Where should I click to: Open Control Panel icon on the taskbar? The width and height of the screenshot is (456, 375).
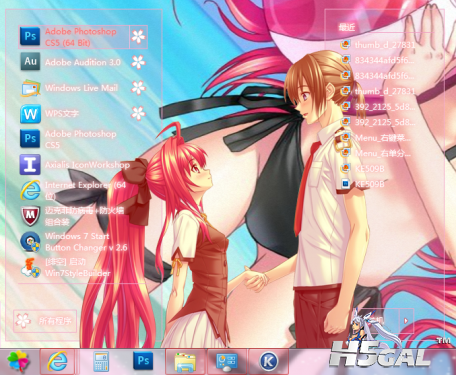click(227, 361)
